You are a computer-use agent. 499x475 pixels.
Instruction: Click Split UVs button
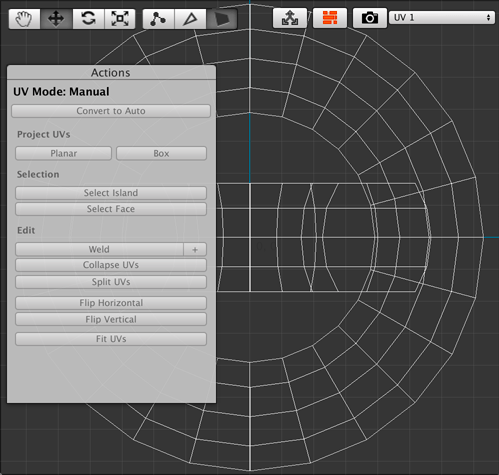pyautogui.click(x=111, y=282)
